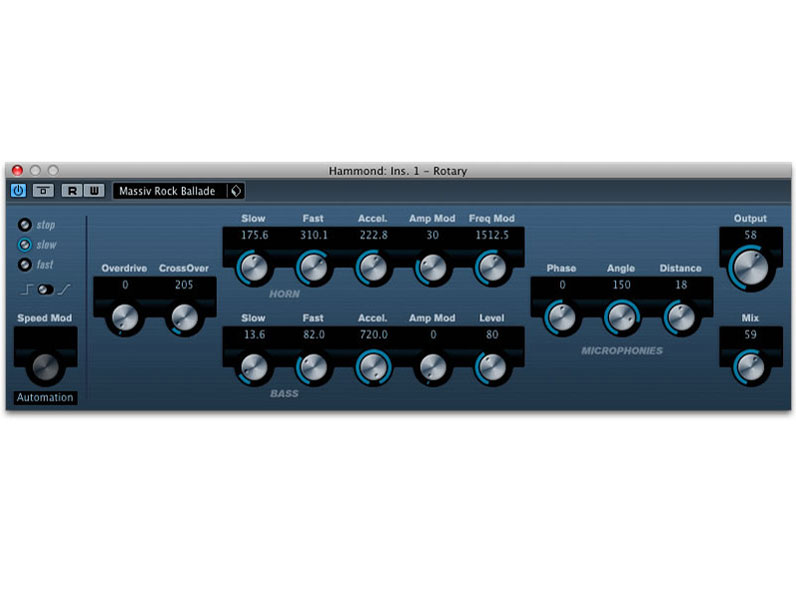Click the Horn Slow value 175.6
The image size is (796, 597).
pyautogui.click(x=254, y=235)
